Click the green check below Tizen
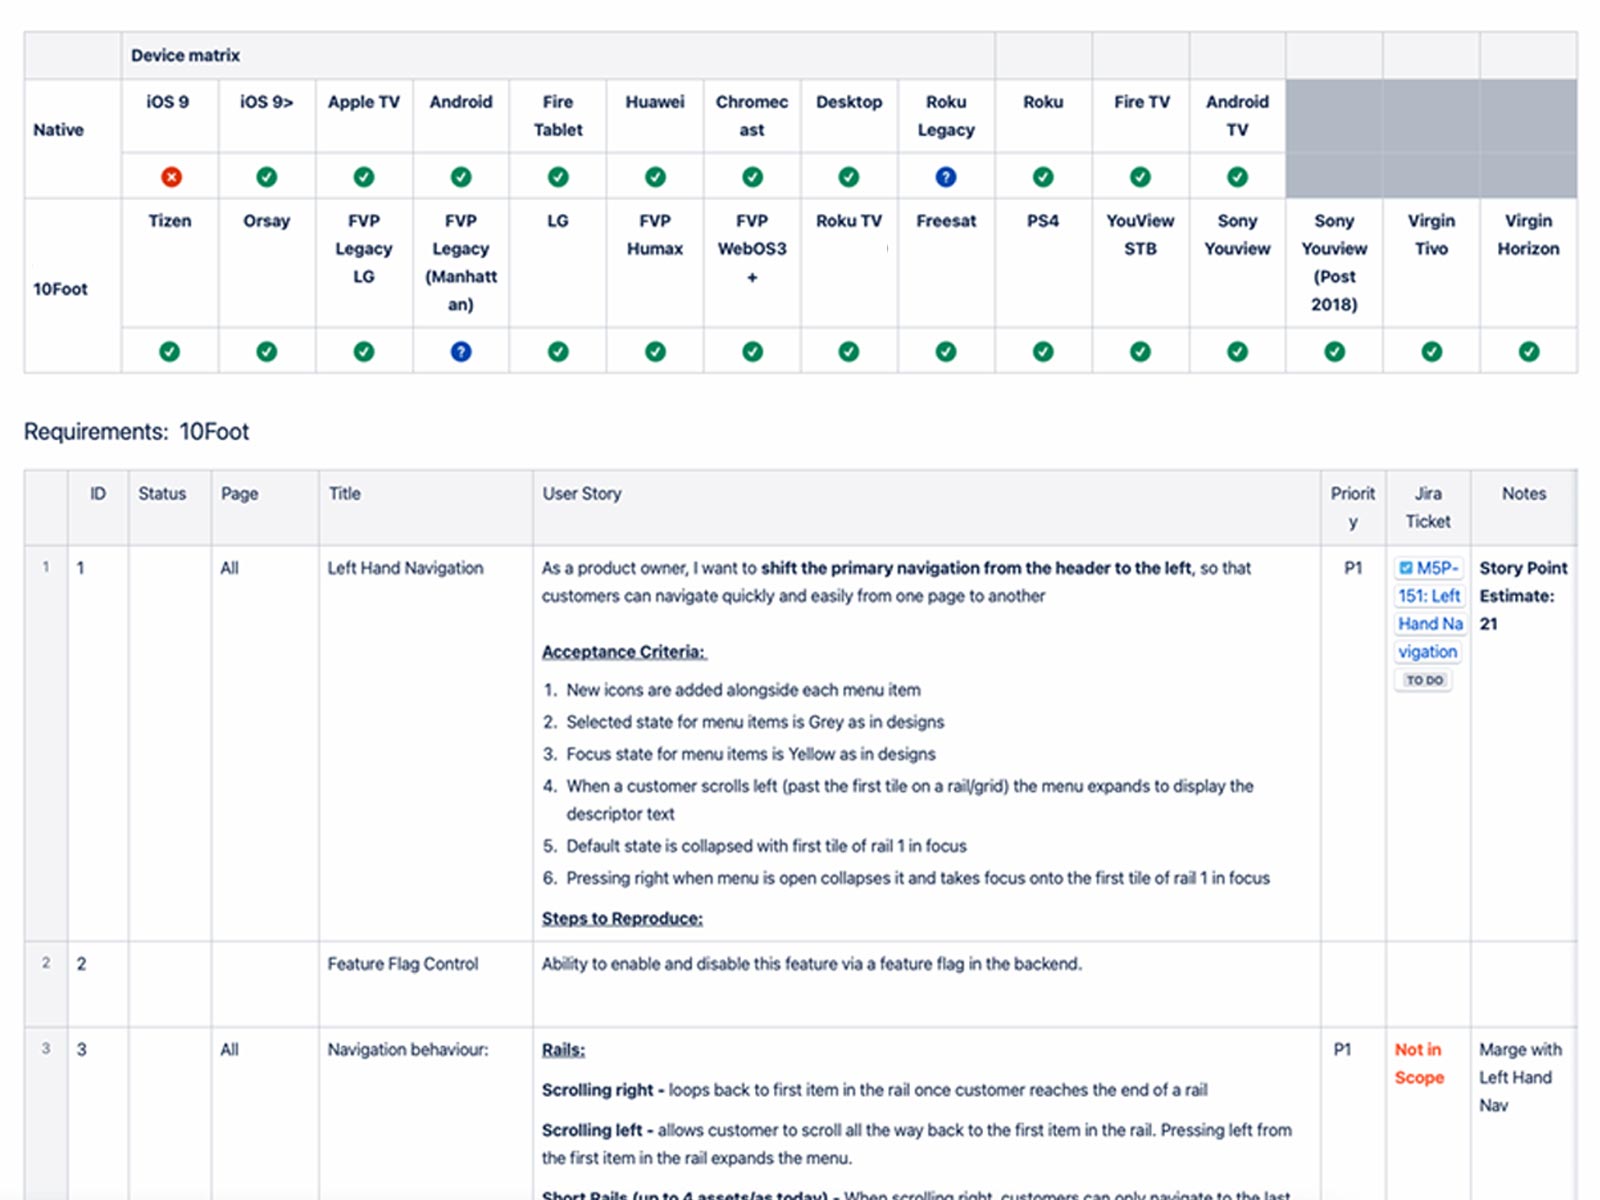Screen dimensions: 1600x1200 (170, 351)
